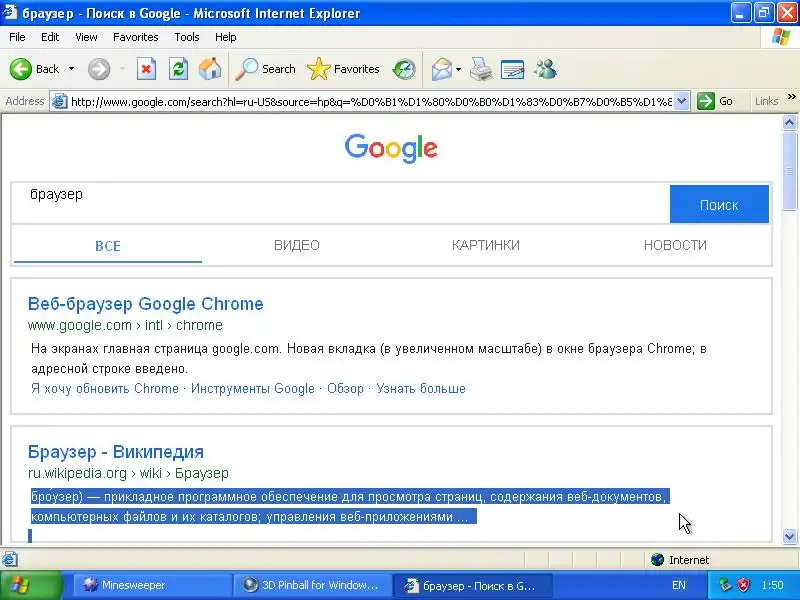Expand the address bar dropdown list
Viewport: 800px width, 600px height.
click(682, 101)
